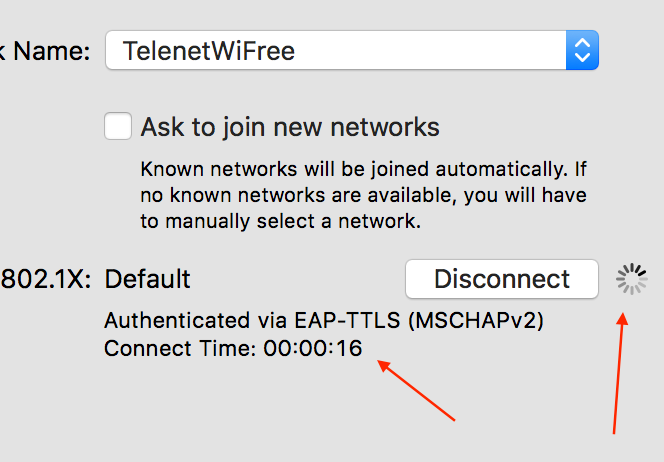Click the 'Network Name:' label
This screenshot has width=664, height=462.
point(44,51)
